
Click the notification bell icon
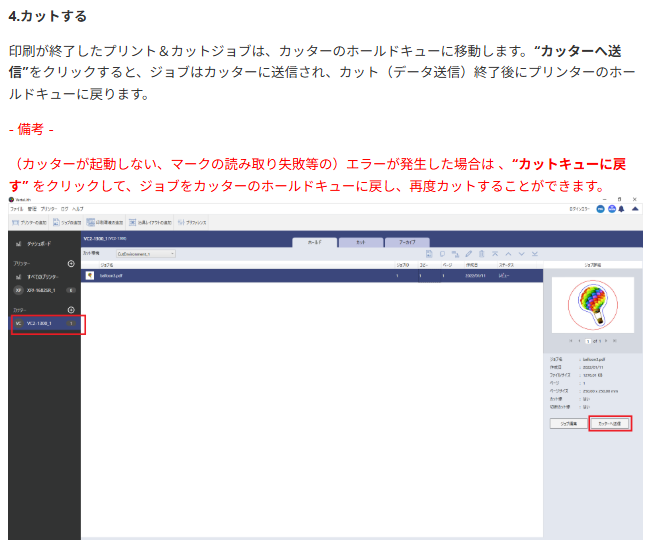620,210
